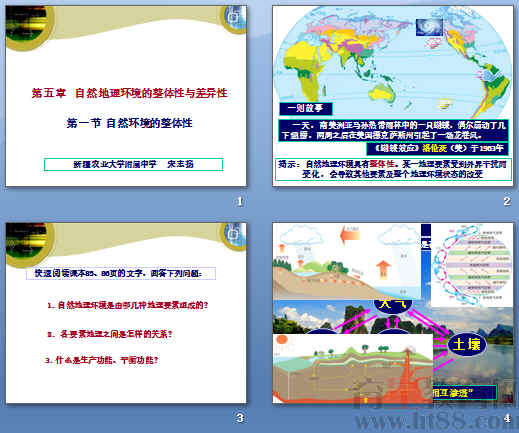Click question 3 about 生产功能 on slide 3

(102, 360)
